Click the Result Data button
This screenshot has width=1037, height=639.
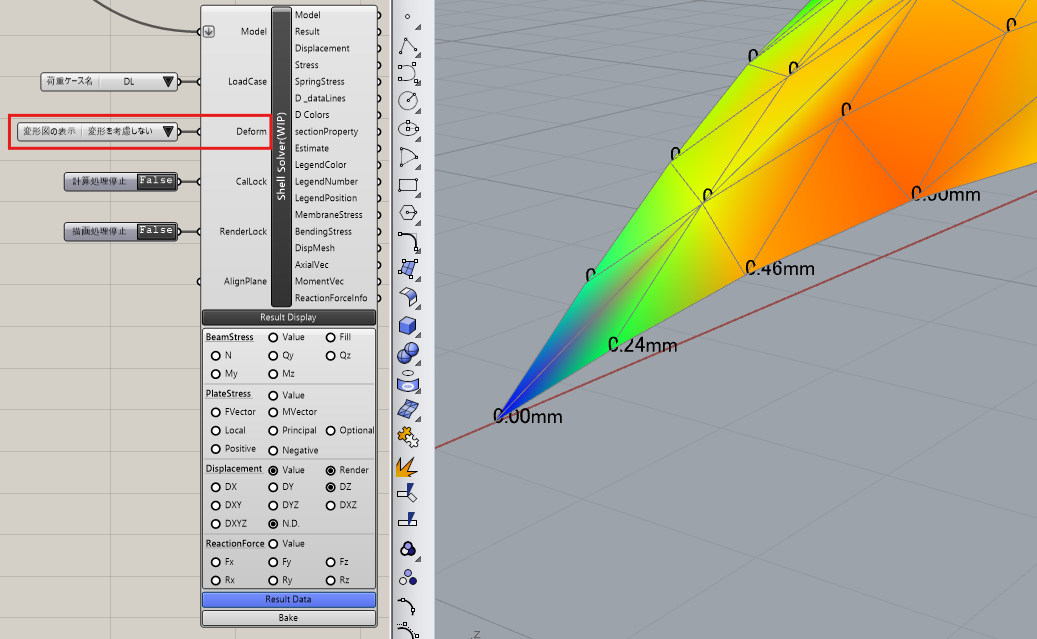point(288,599)
